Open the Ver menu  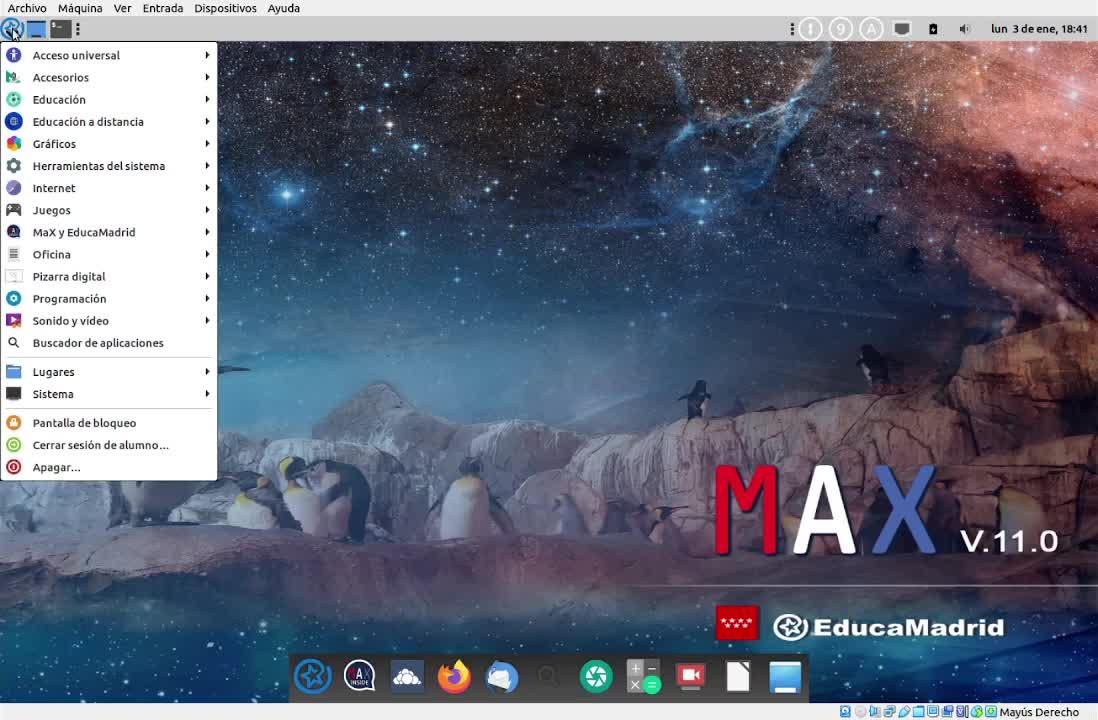[x=123, y=8]
